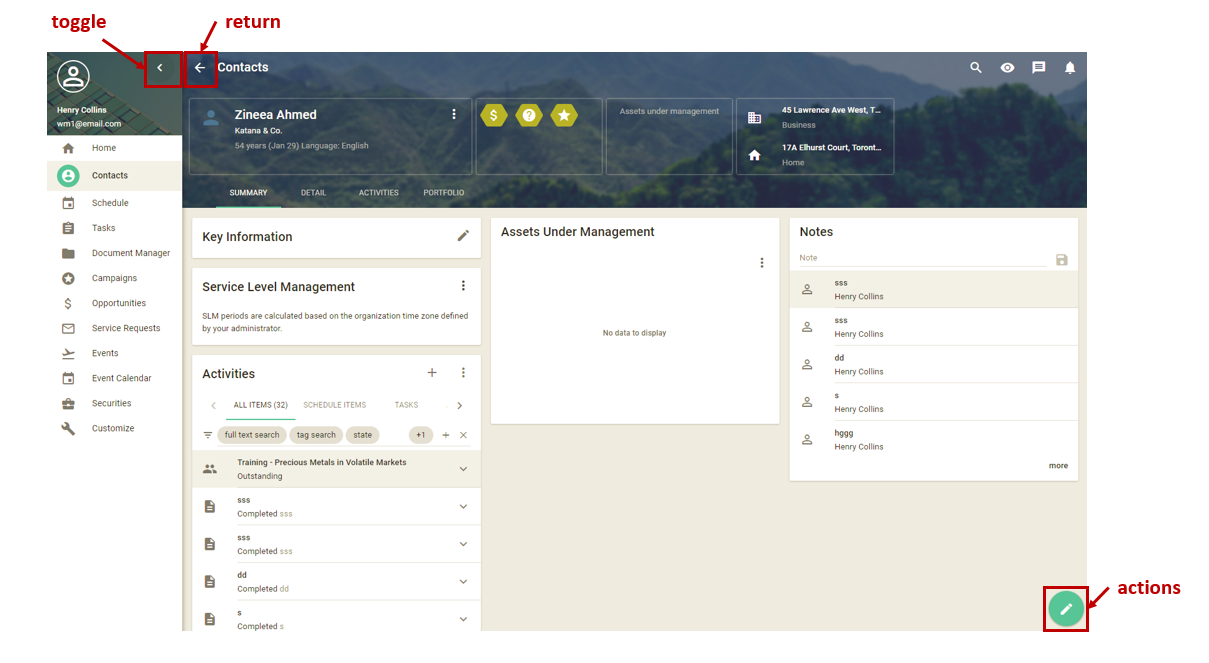This screenshot has width=1209, height=663.
Task: Click the star hexagon badge
Action: click(x=564, y=115)
